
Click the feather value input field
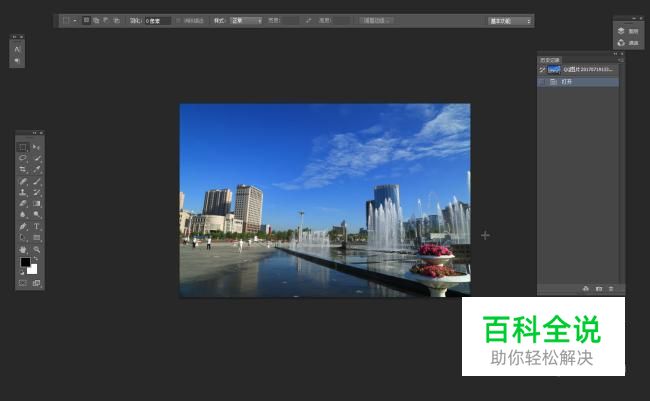pyautogui.click(x=157, y=21)
